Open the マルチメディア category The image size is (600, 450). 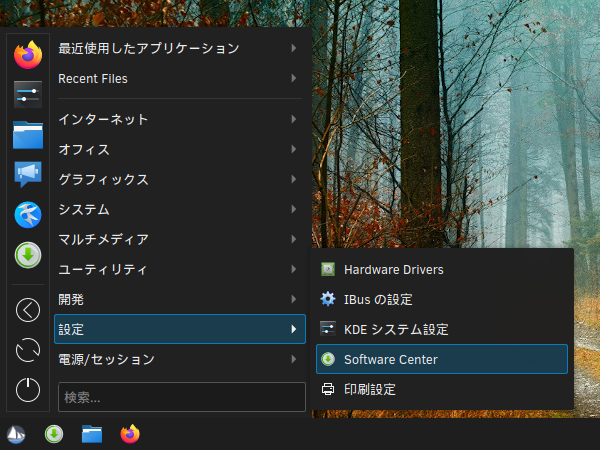[180, 239]
